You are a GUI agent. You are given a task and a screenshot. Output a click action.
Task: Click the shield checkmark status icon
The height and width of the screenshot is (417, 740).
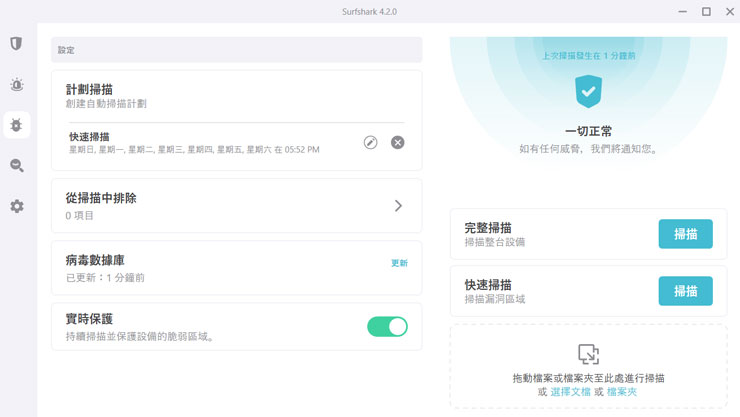tap(588, 92)
